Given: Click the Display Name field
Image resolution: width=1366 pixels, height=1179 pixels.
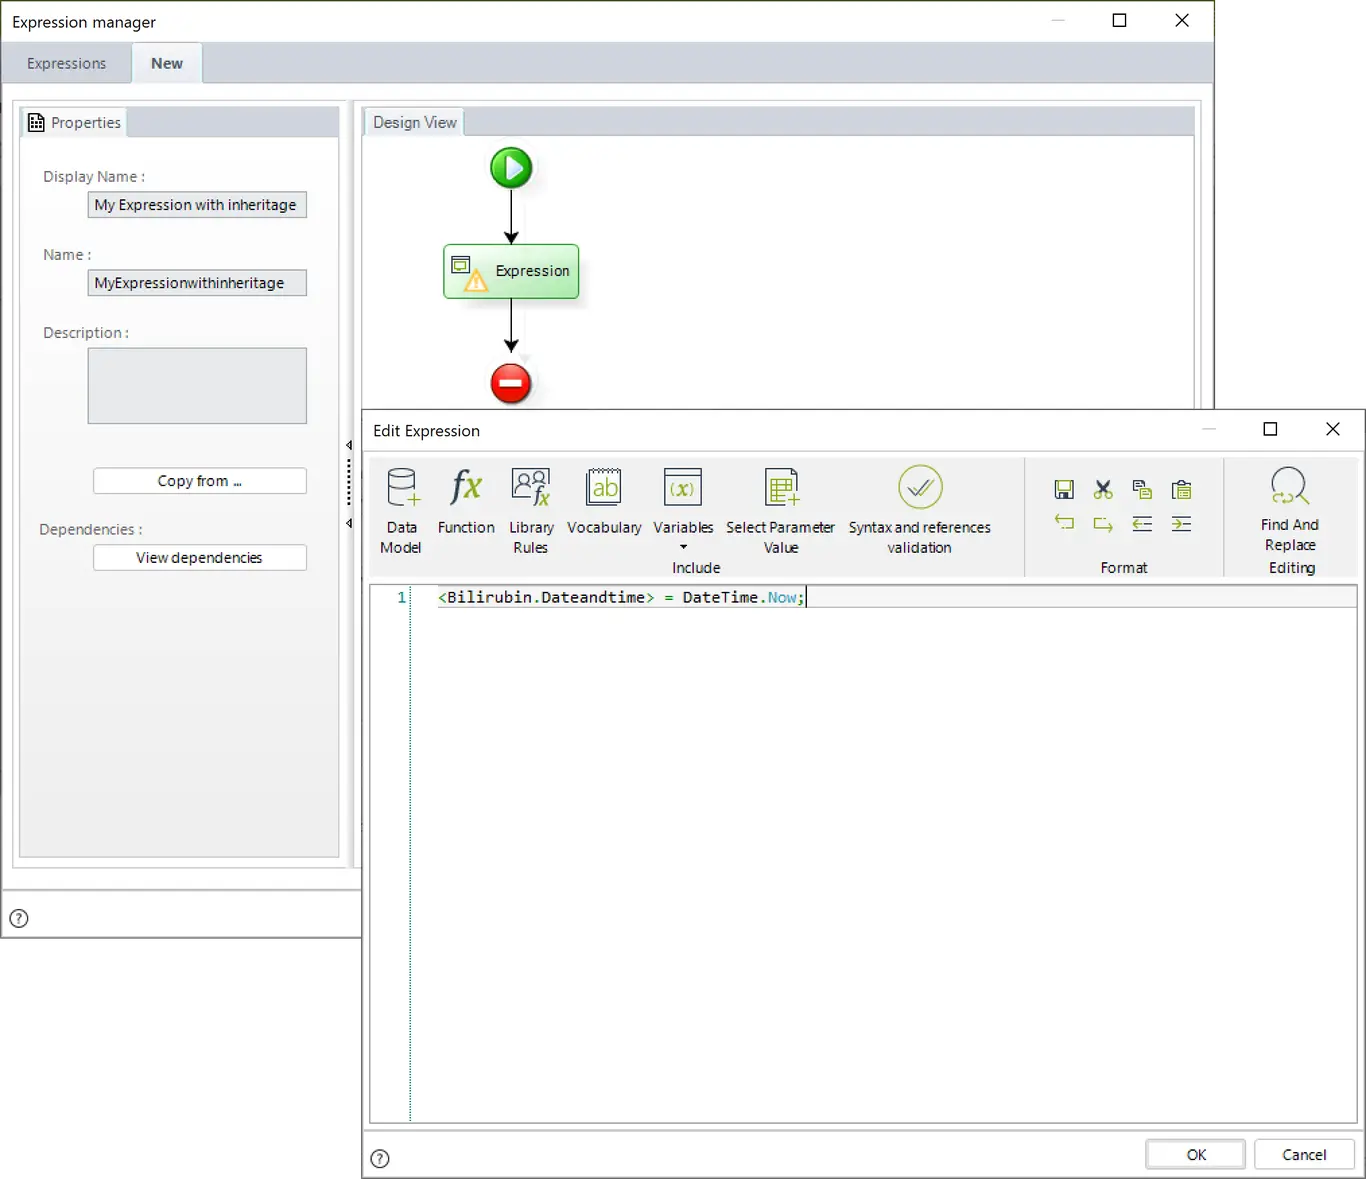Looking at the screenshot, I should click(x=197, y=205).
